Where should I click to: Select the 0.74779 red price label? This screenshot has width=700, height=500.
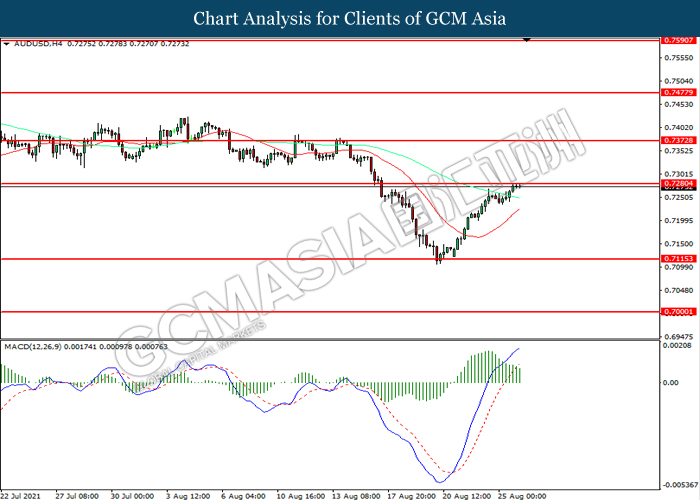(x=680, y=92)
